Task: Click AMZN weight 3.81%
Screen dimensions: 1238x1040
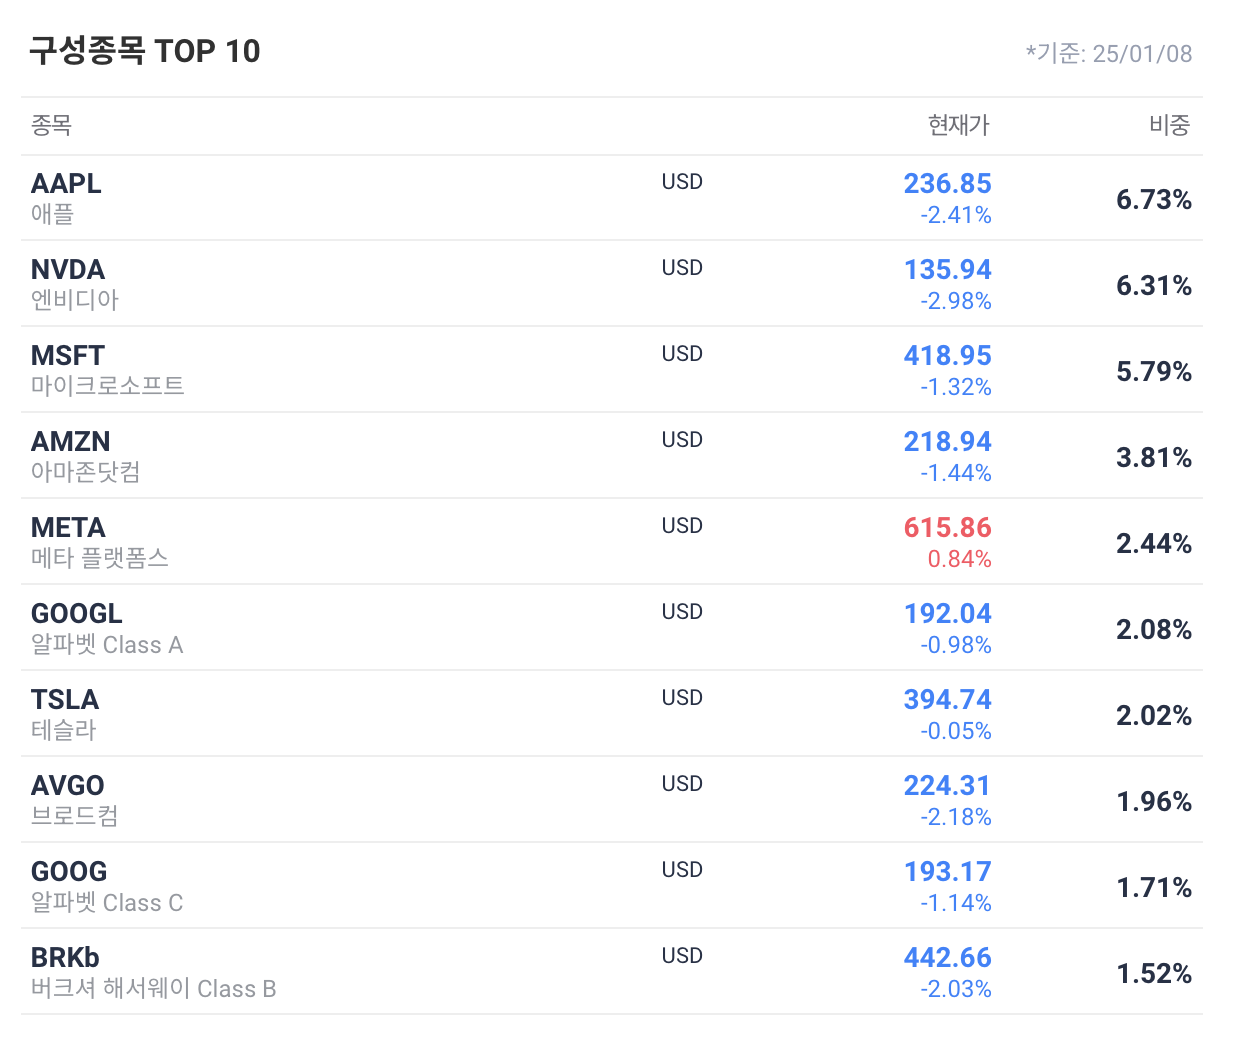Action: click(x=1154, y=457)
